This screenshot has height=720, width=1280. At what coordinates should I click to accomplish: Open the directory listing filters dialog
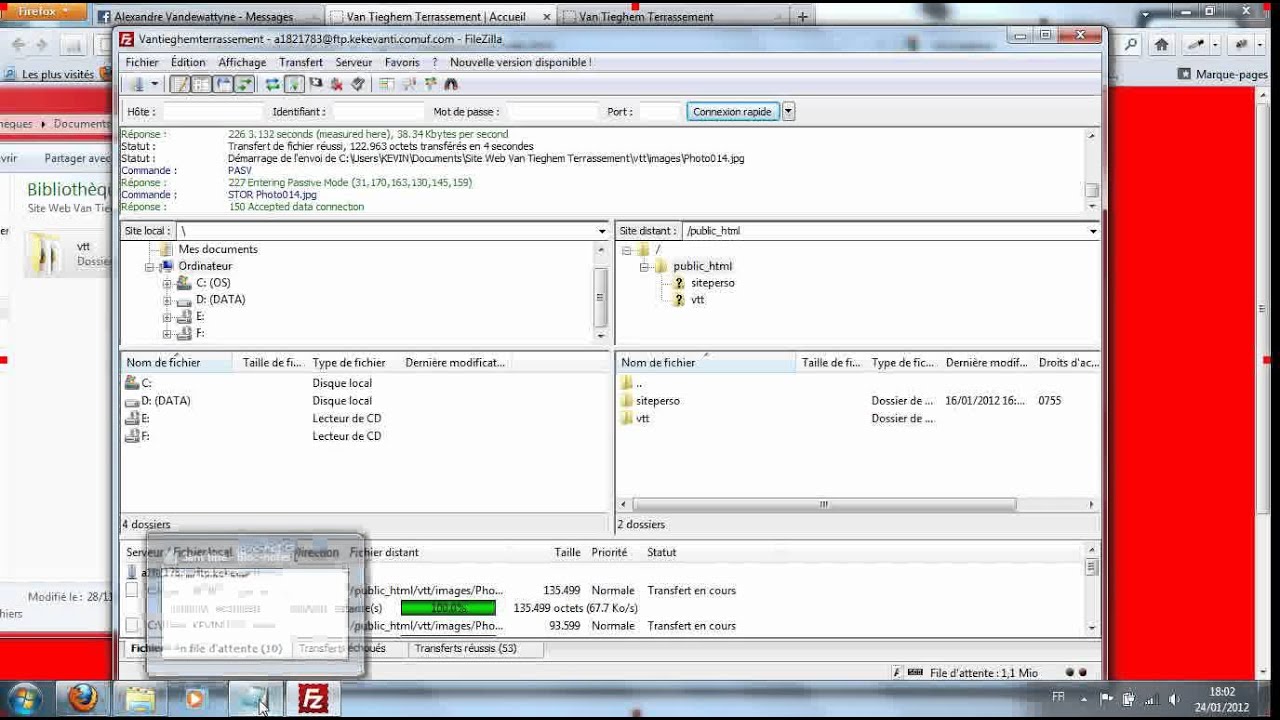[386, 85]
